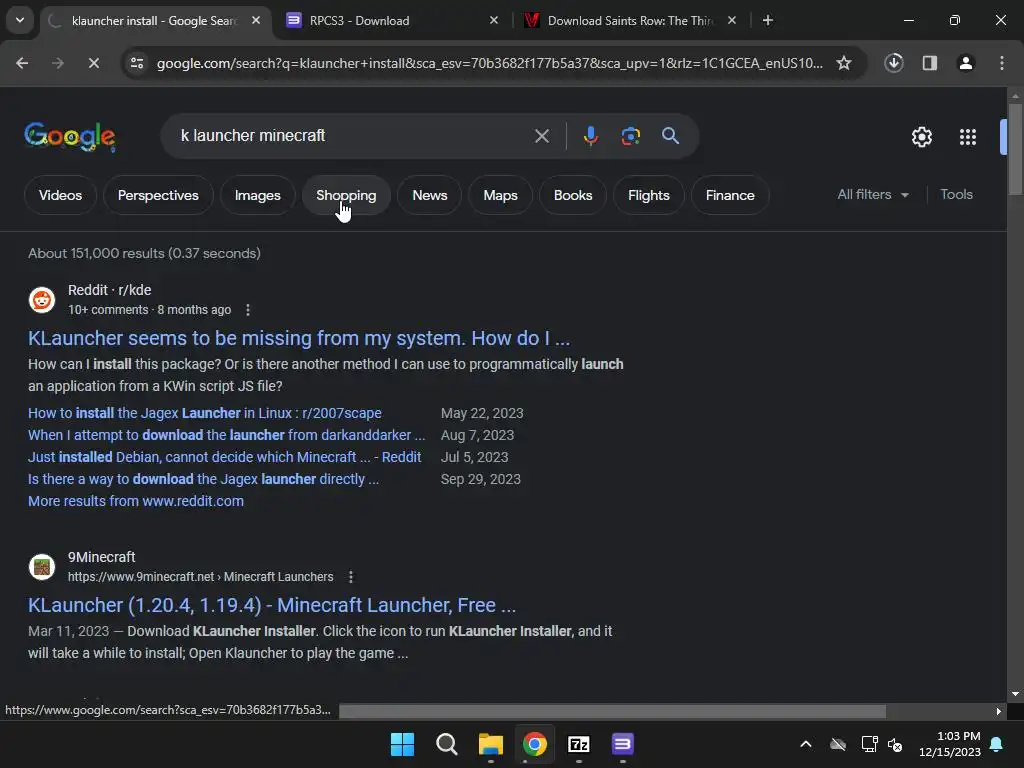Open Google quick settings gear
This screenshot has width=1024, height=768.
pyautogui.click(x=922, y=137)
